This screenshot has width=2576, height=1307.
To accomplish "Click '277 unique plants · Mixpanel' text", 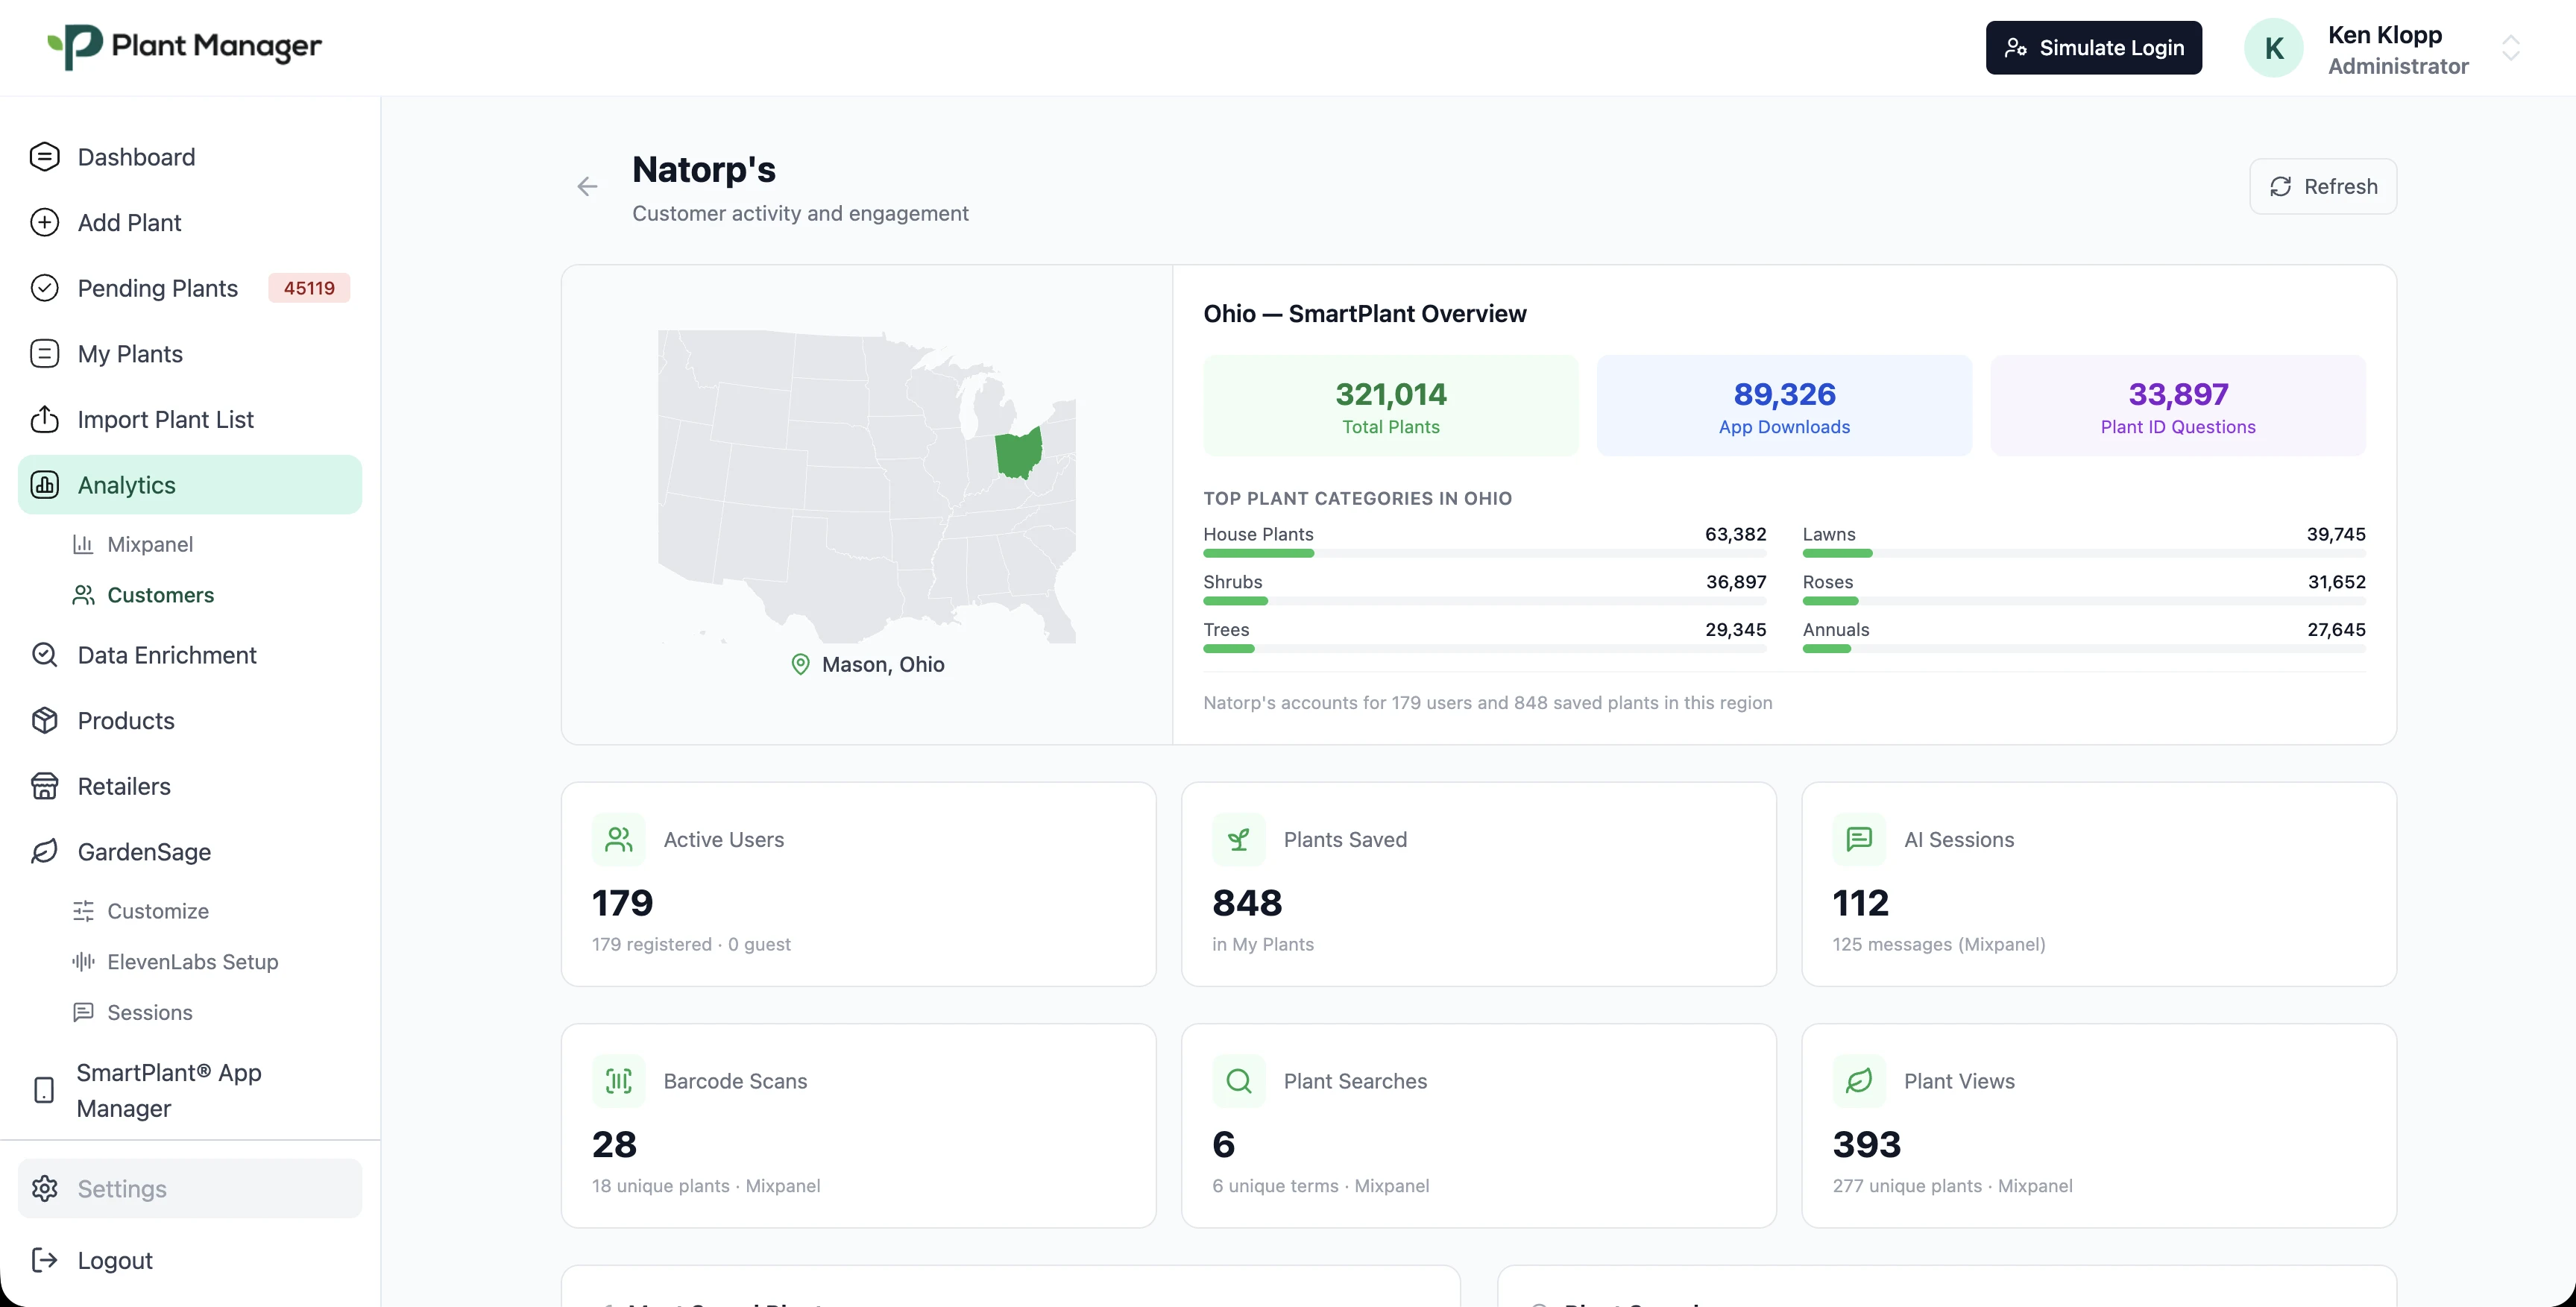I will tap(1952, 1185).
